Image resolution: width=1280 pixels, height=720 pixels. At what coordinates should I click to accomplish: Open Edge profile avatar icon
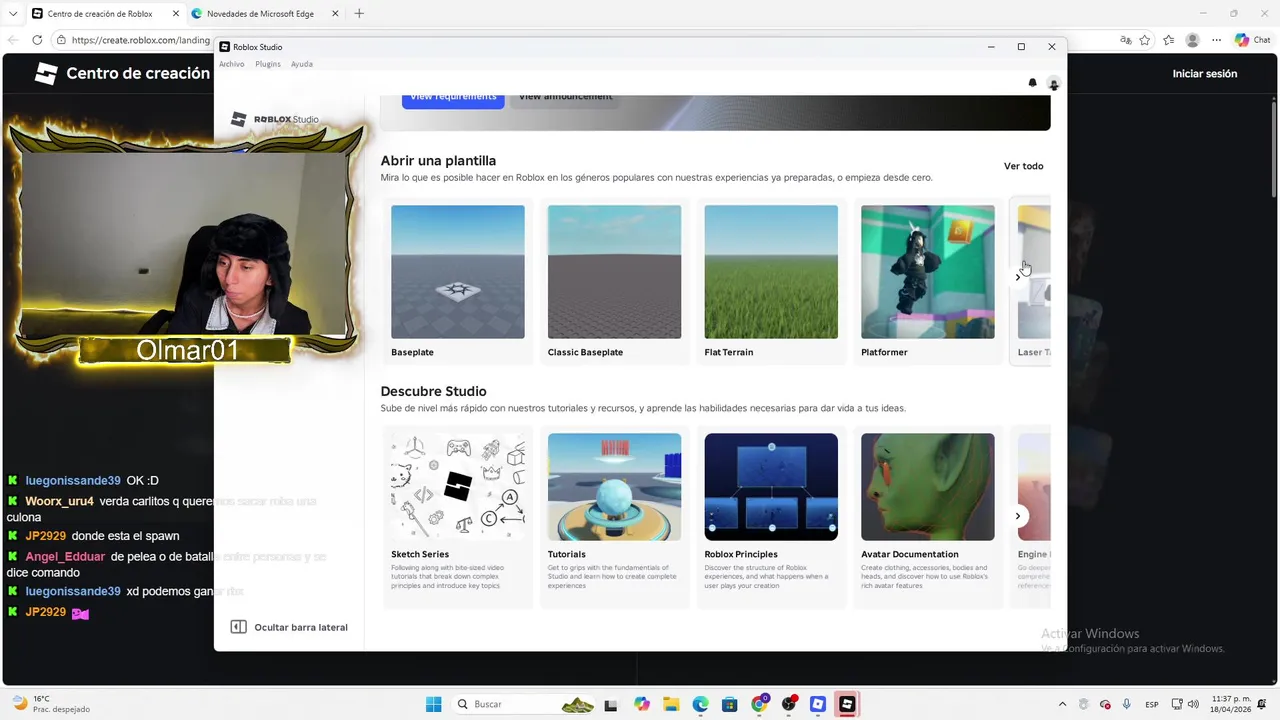pos(1192,40)
